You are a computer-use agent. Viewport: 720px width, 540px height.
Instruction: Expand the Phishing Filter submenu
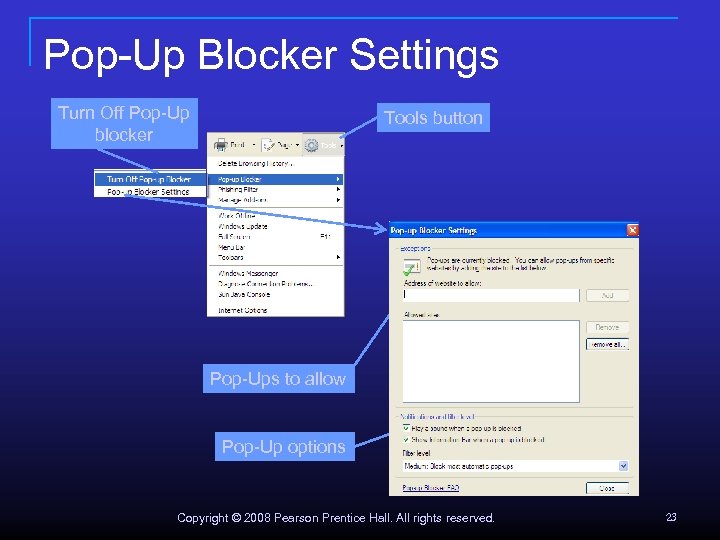(276, 189)
